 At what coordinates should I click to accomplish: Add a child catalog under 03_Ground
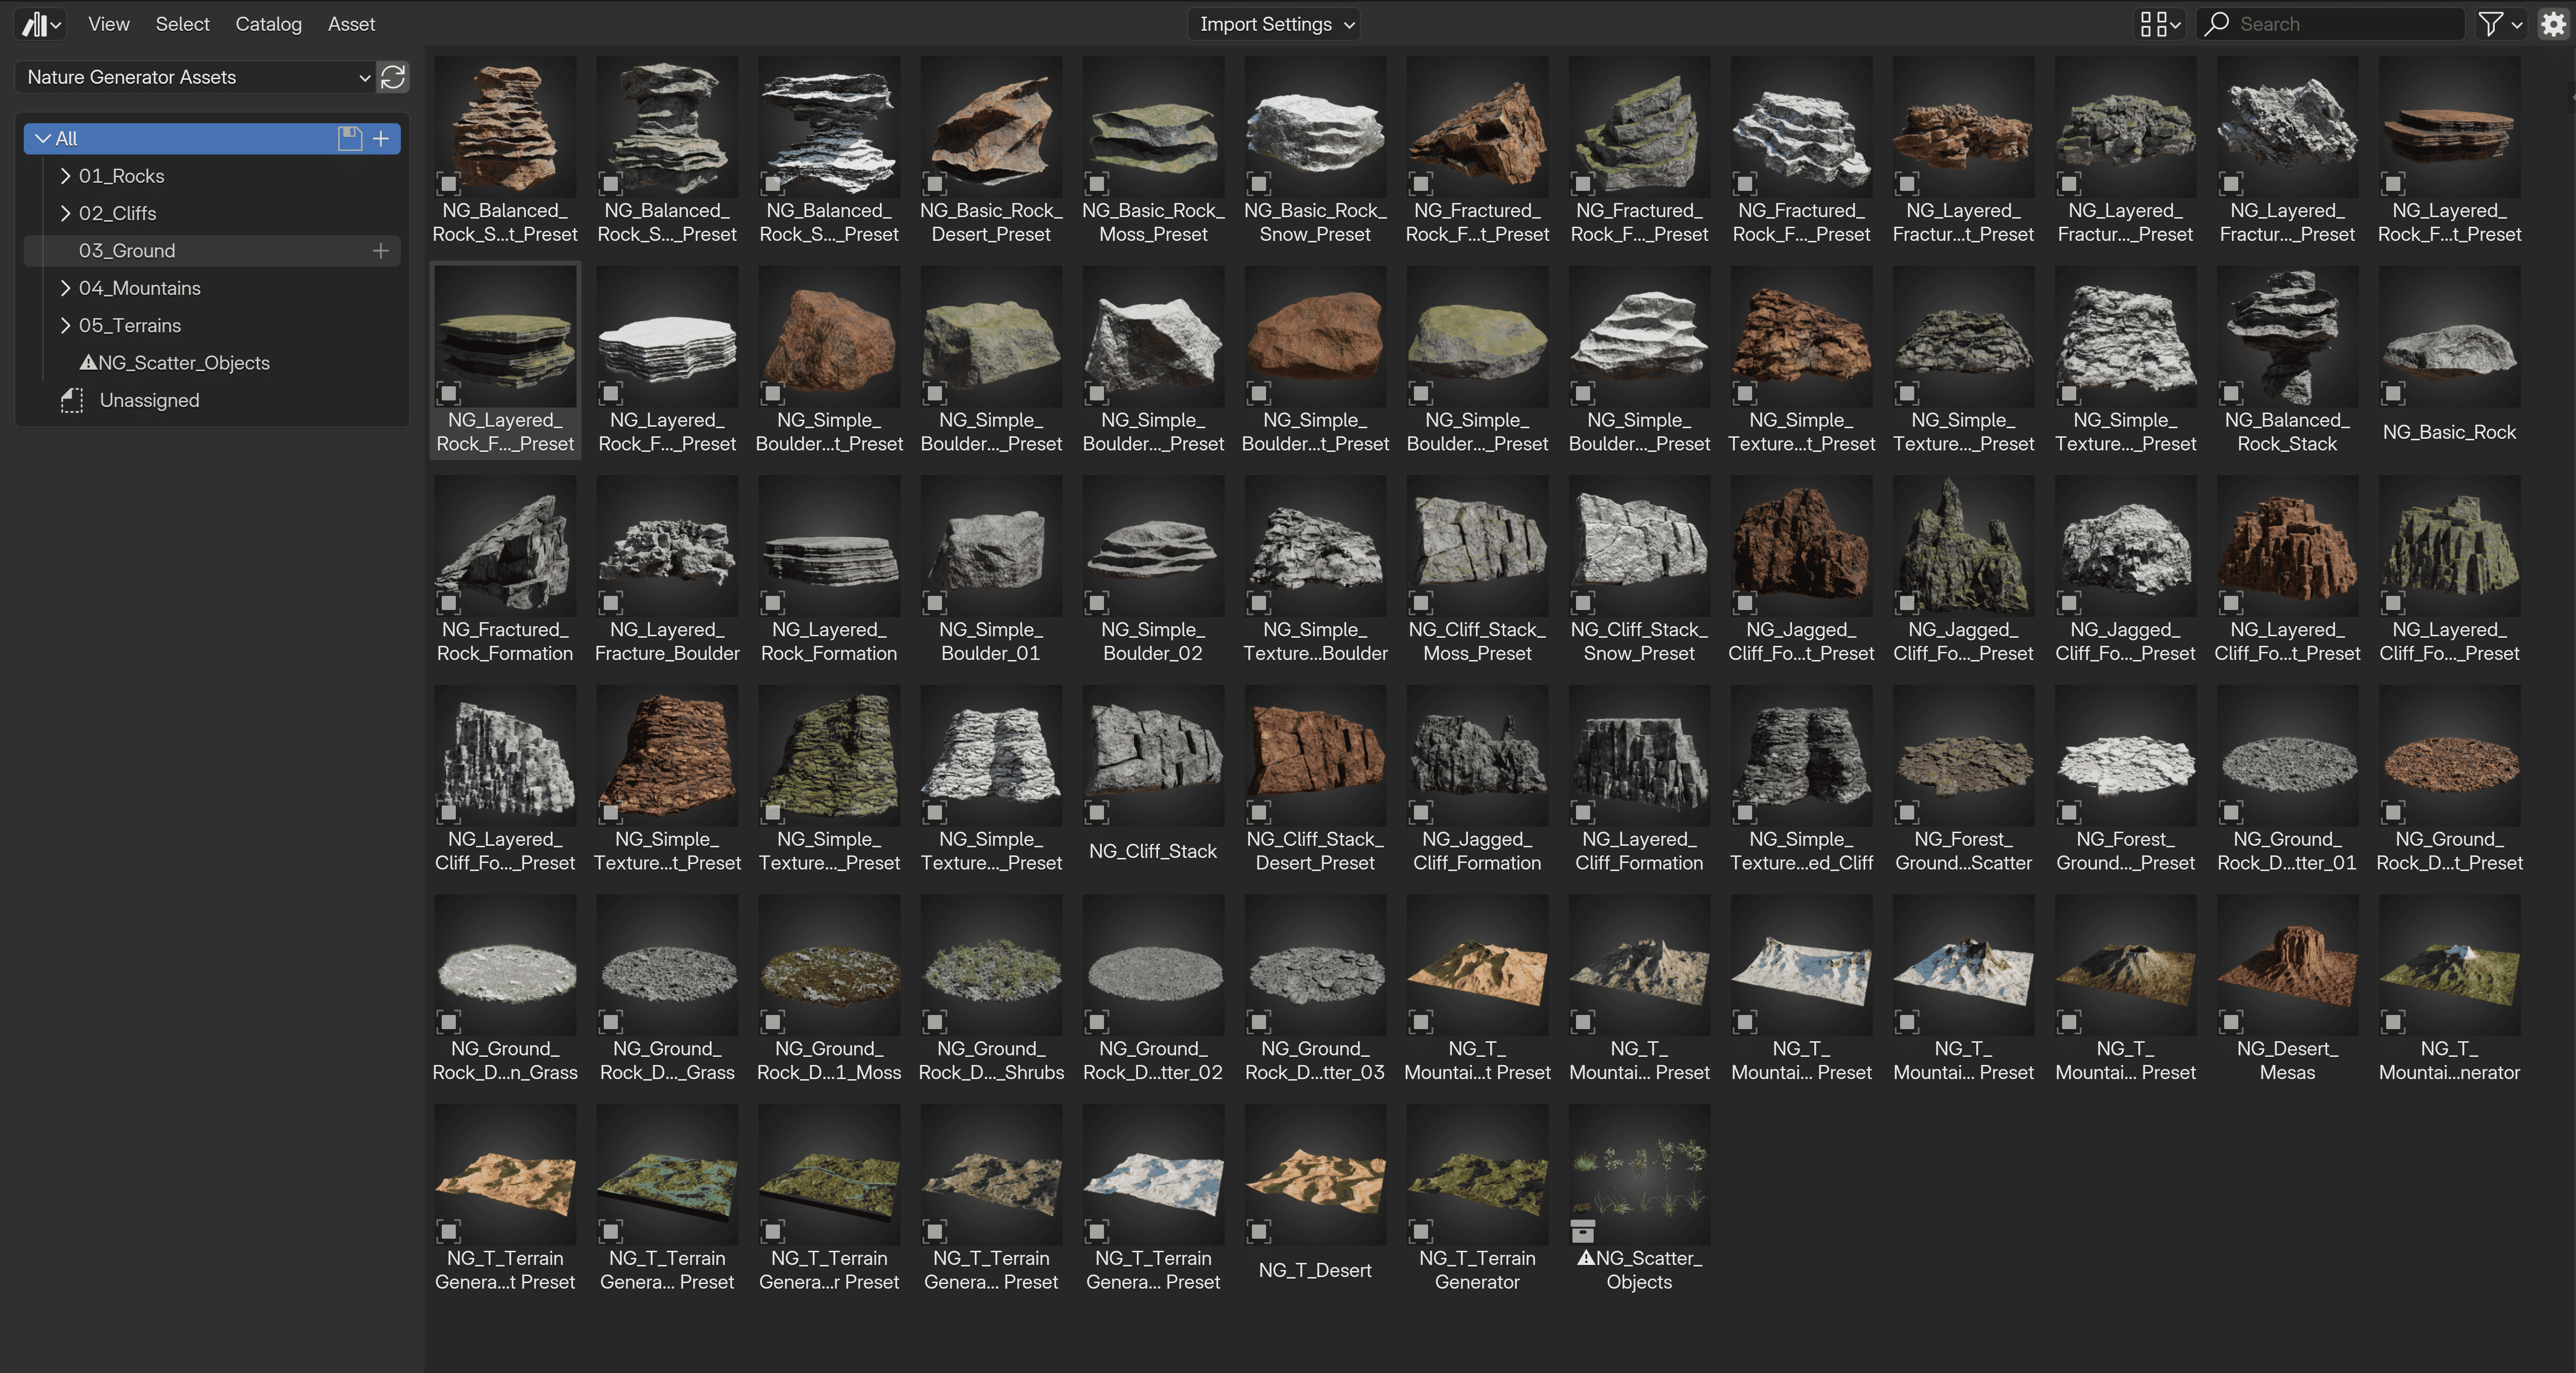pos(381,251)
